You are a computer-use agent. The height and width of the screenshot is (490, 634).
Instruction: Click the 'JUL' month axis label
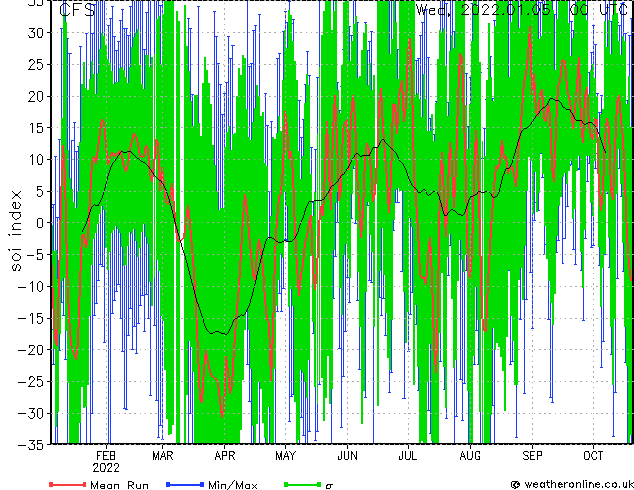pyautogui.click(x=408, y=456)
